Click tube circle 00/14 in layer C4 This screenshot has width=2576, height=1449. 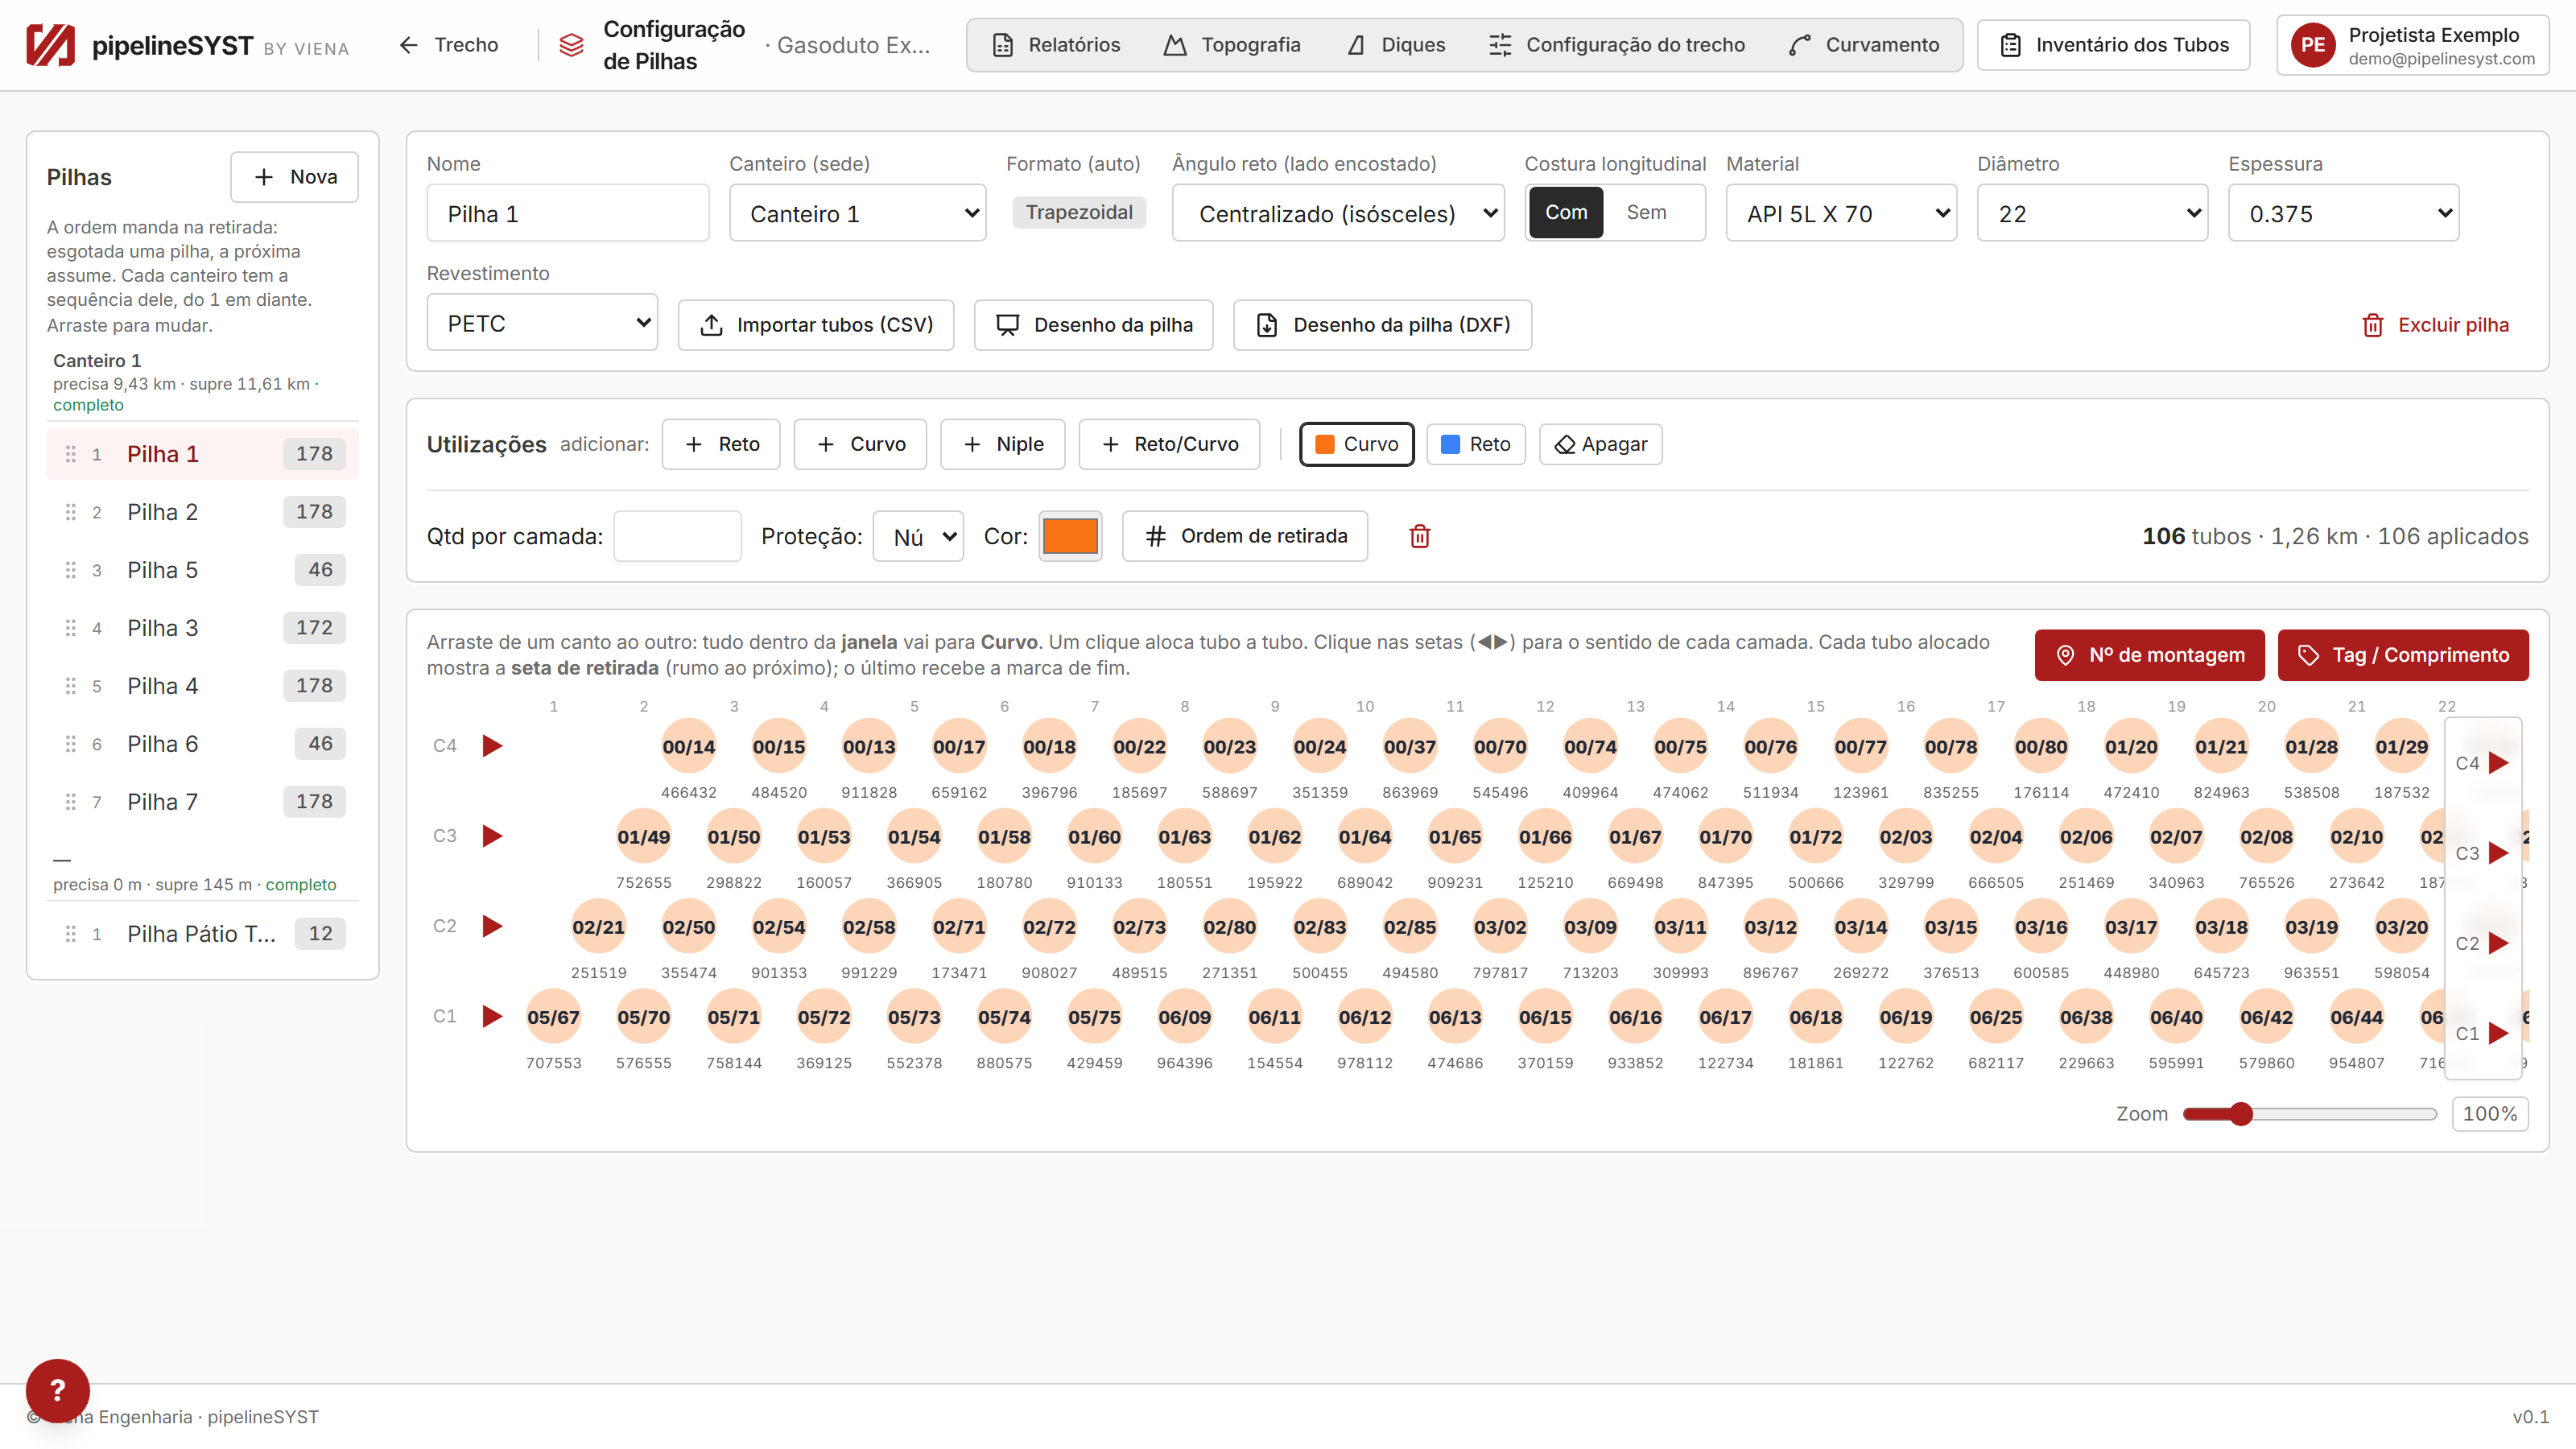click(x=689, y=746)
